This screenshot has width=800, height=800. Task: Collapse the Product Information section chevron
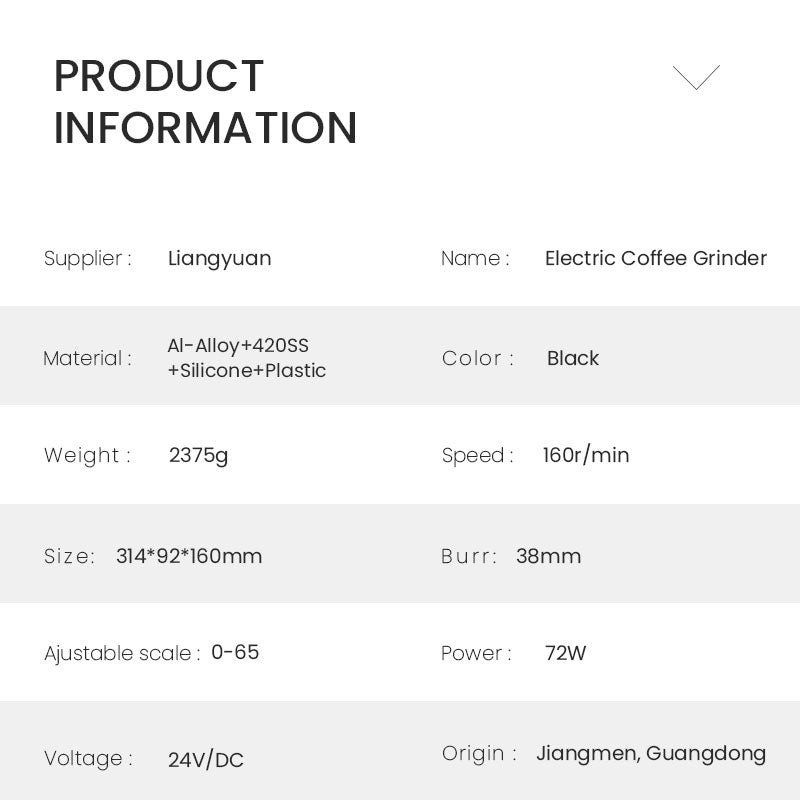(x=696, y=77)
